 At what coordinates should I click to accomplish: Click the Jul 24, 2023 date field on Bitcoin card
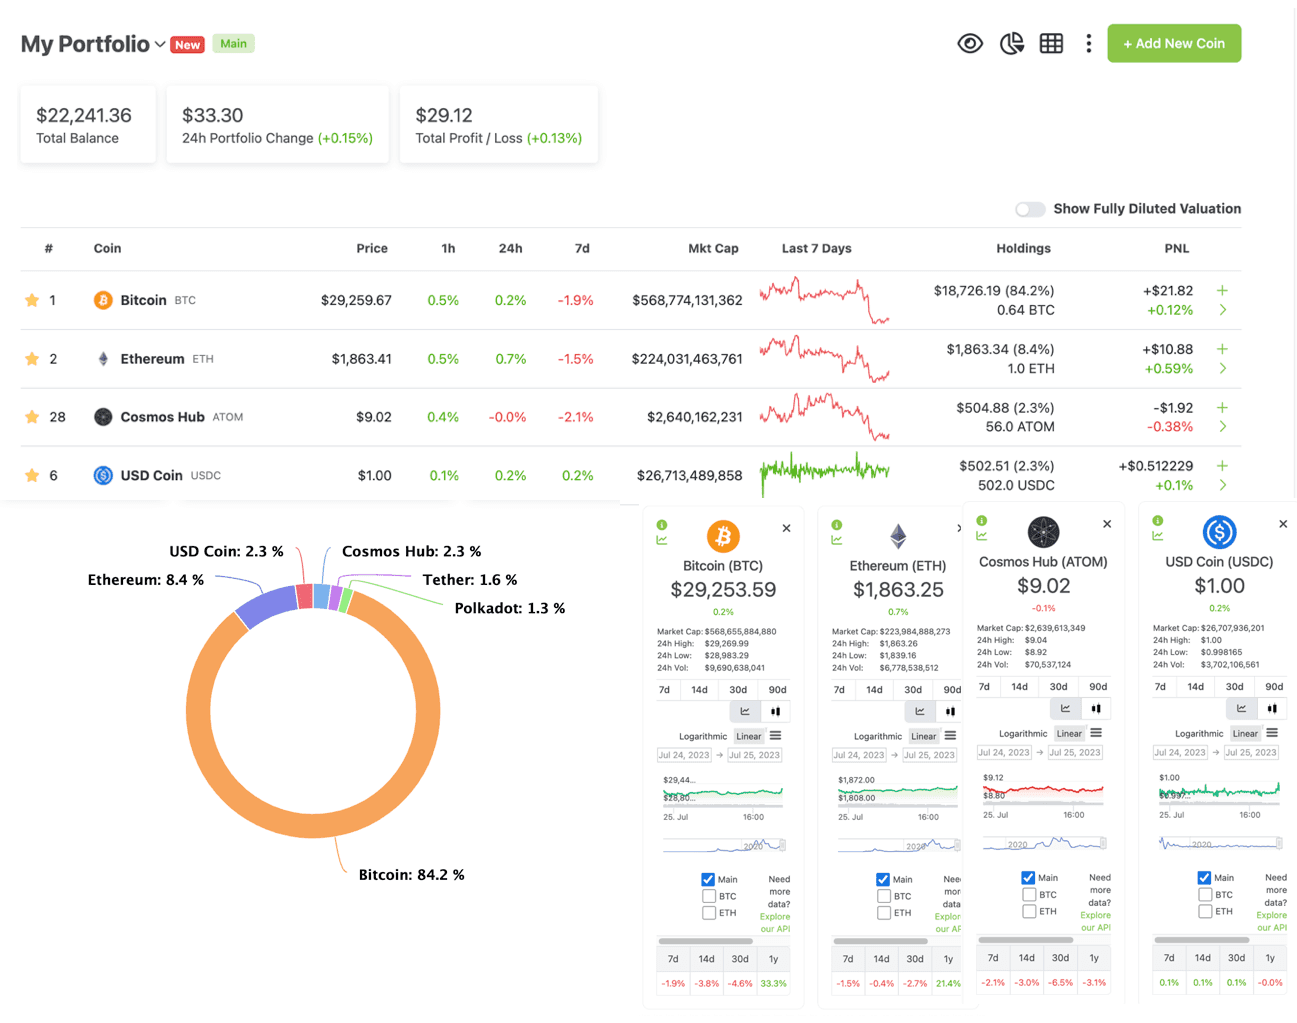point(684,755)
